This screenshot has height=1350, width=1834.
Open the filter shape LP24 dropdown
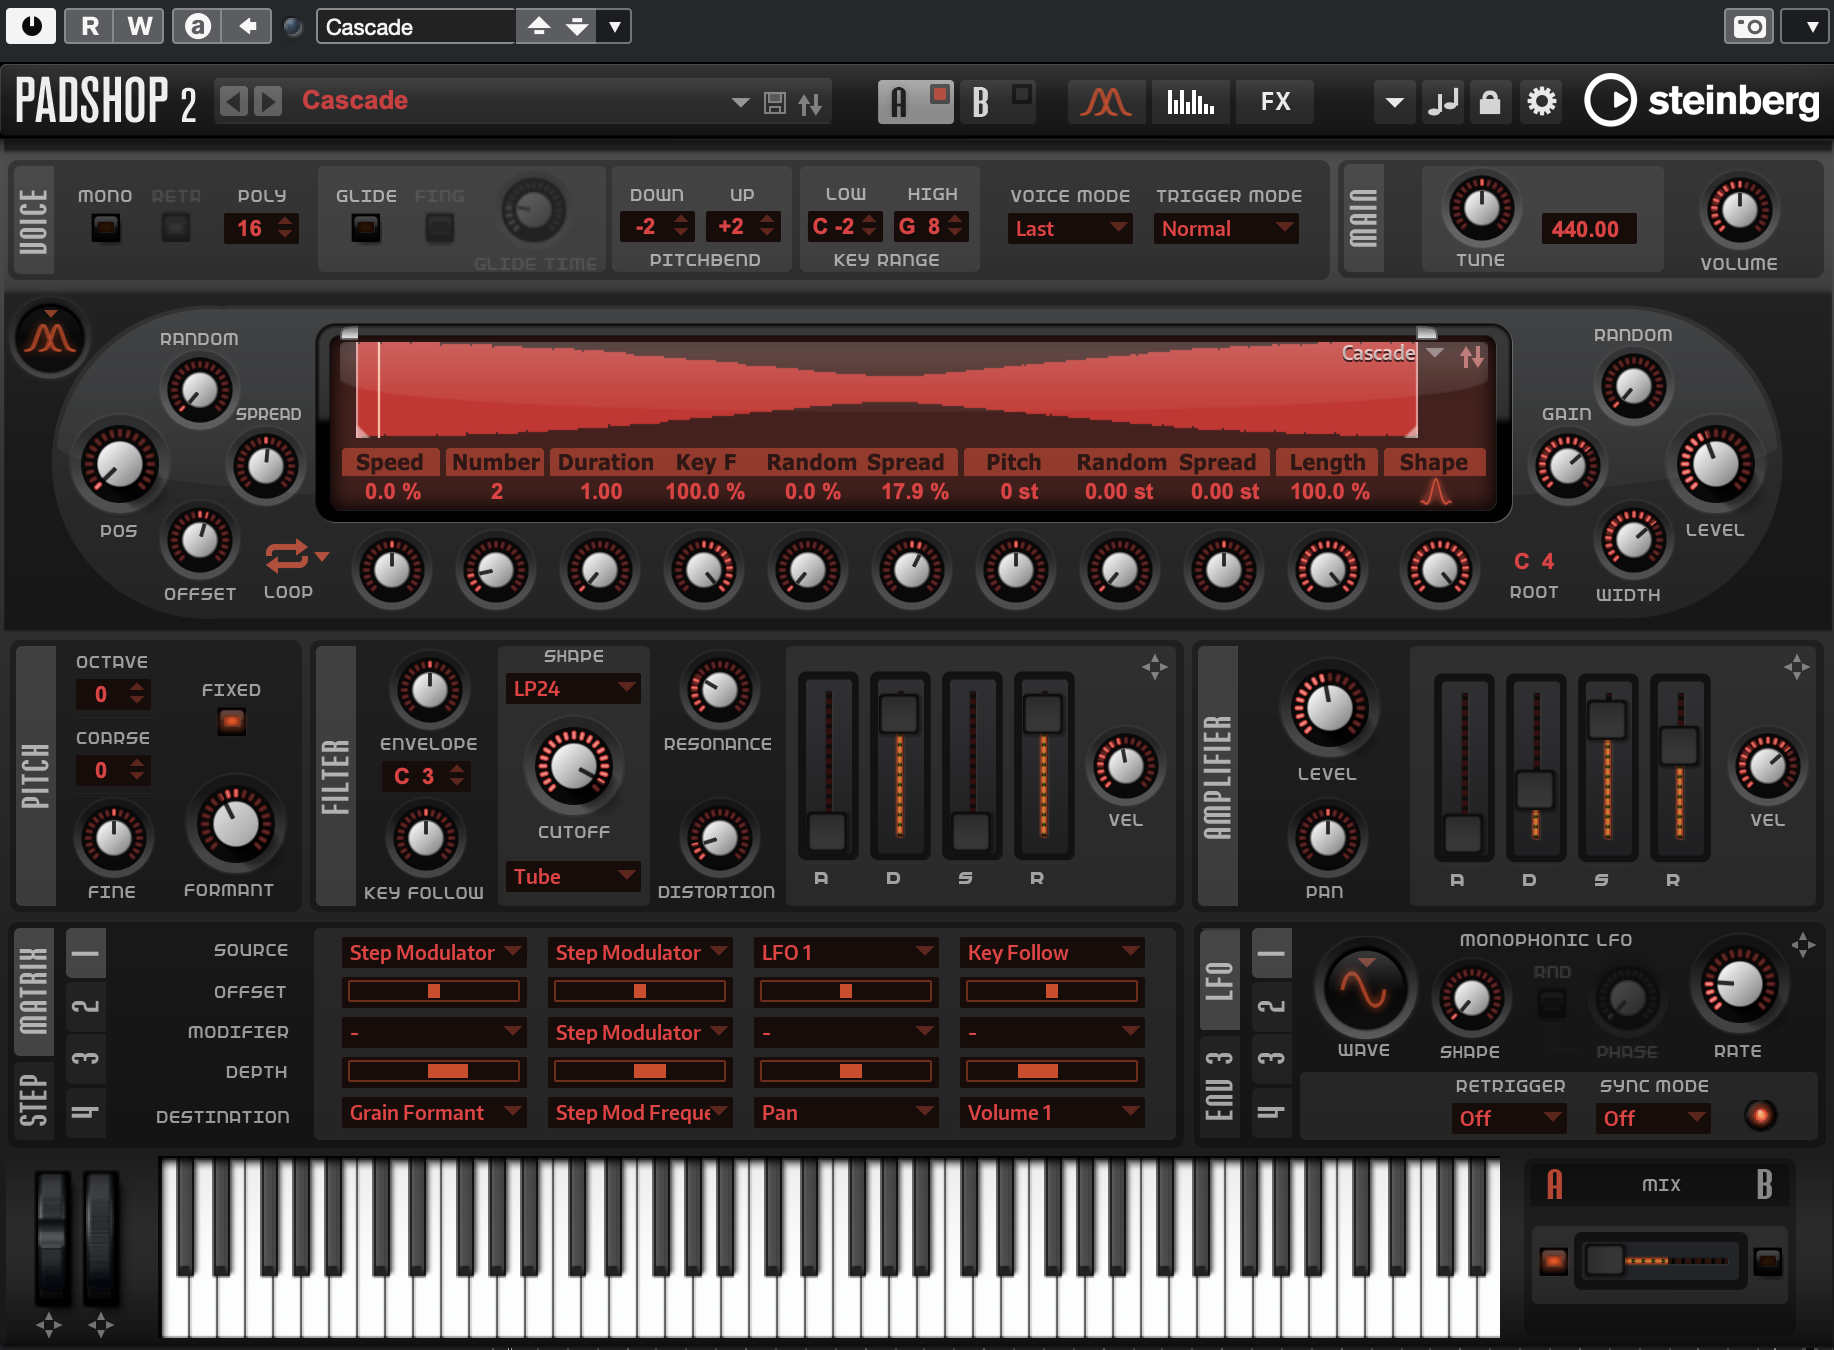tap(574, 689)
